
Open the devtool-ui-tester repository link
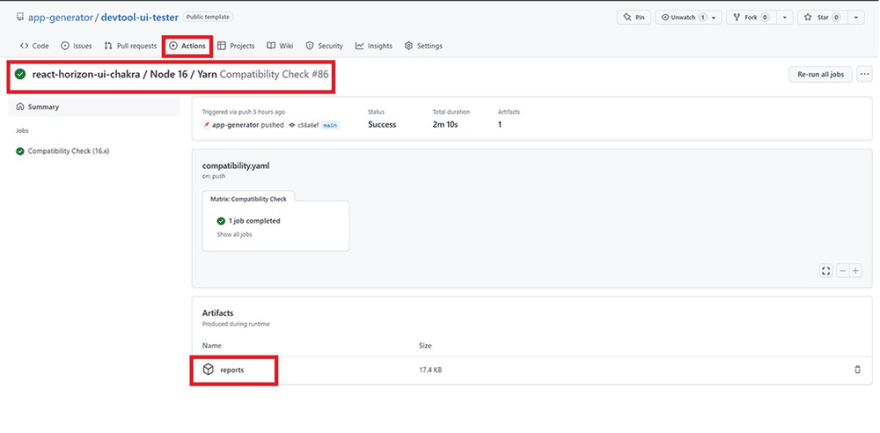(140, 17)
